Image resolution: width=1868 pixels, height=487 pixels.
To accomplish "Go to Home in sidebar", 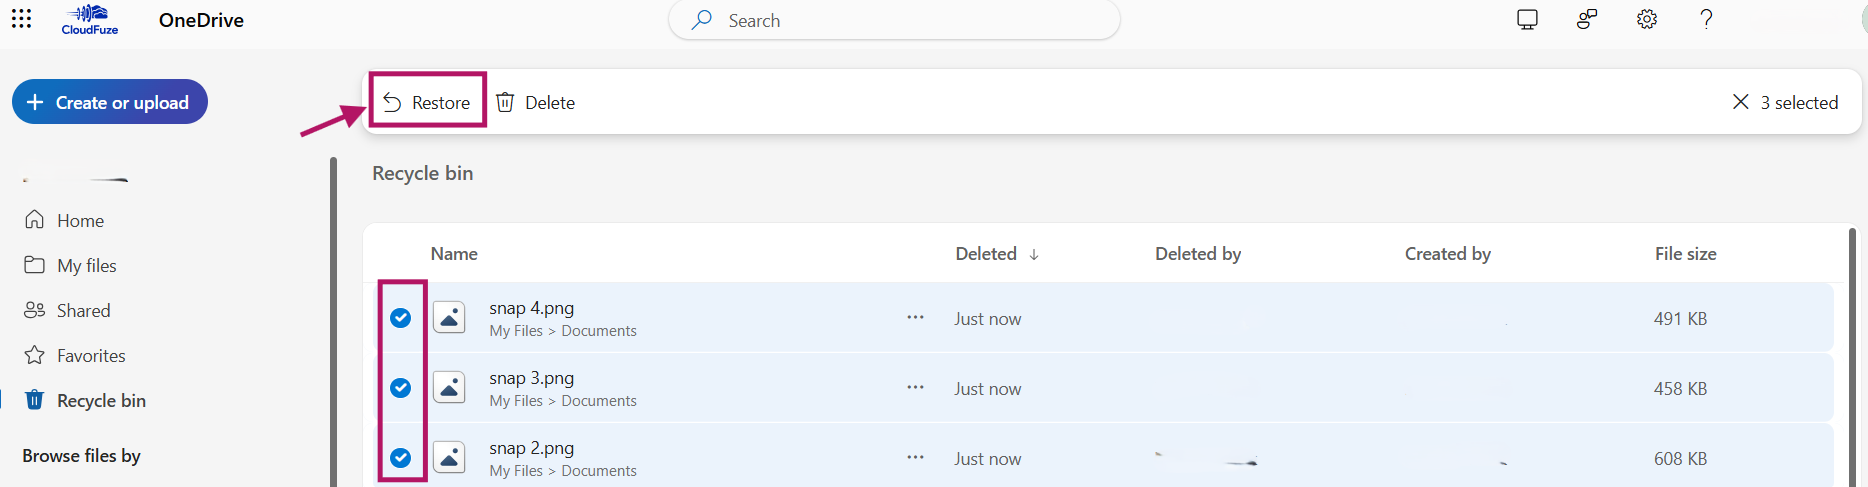I will click(x=80, y=220).
